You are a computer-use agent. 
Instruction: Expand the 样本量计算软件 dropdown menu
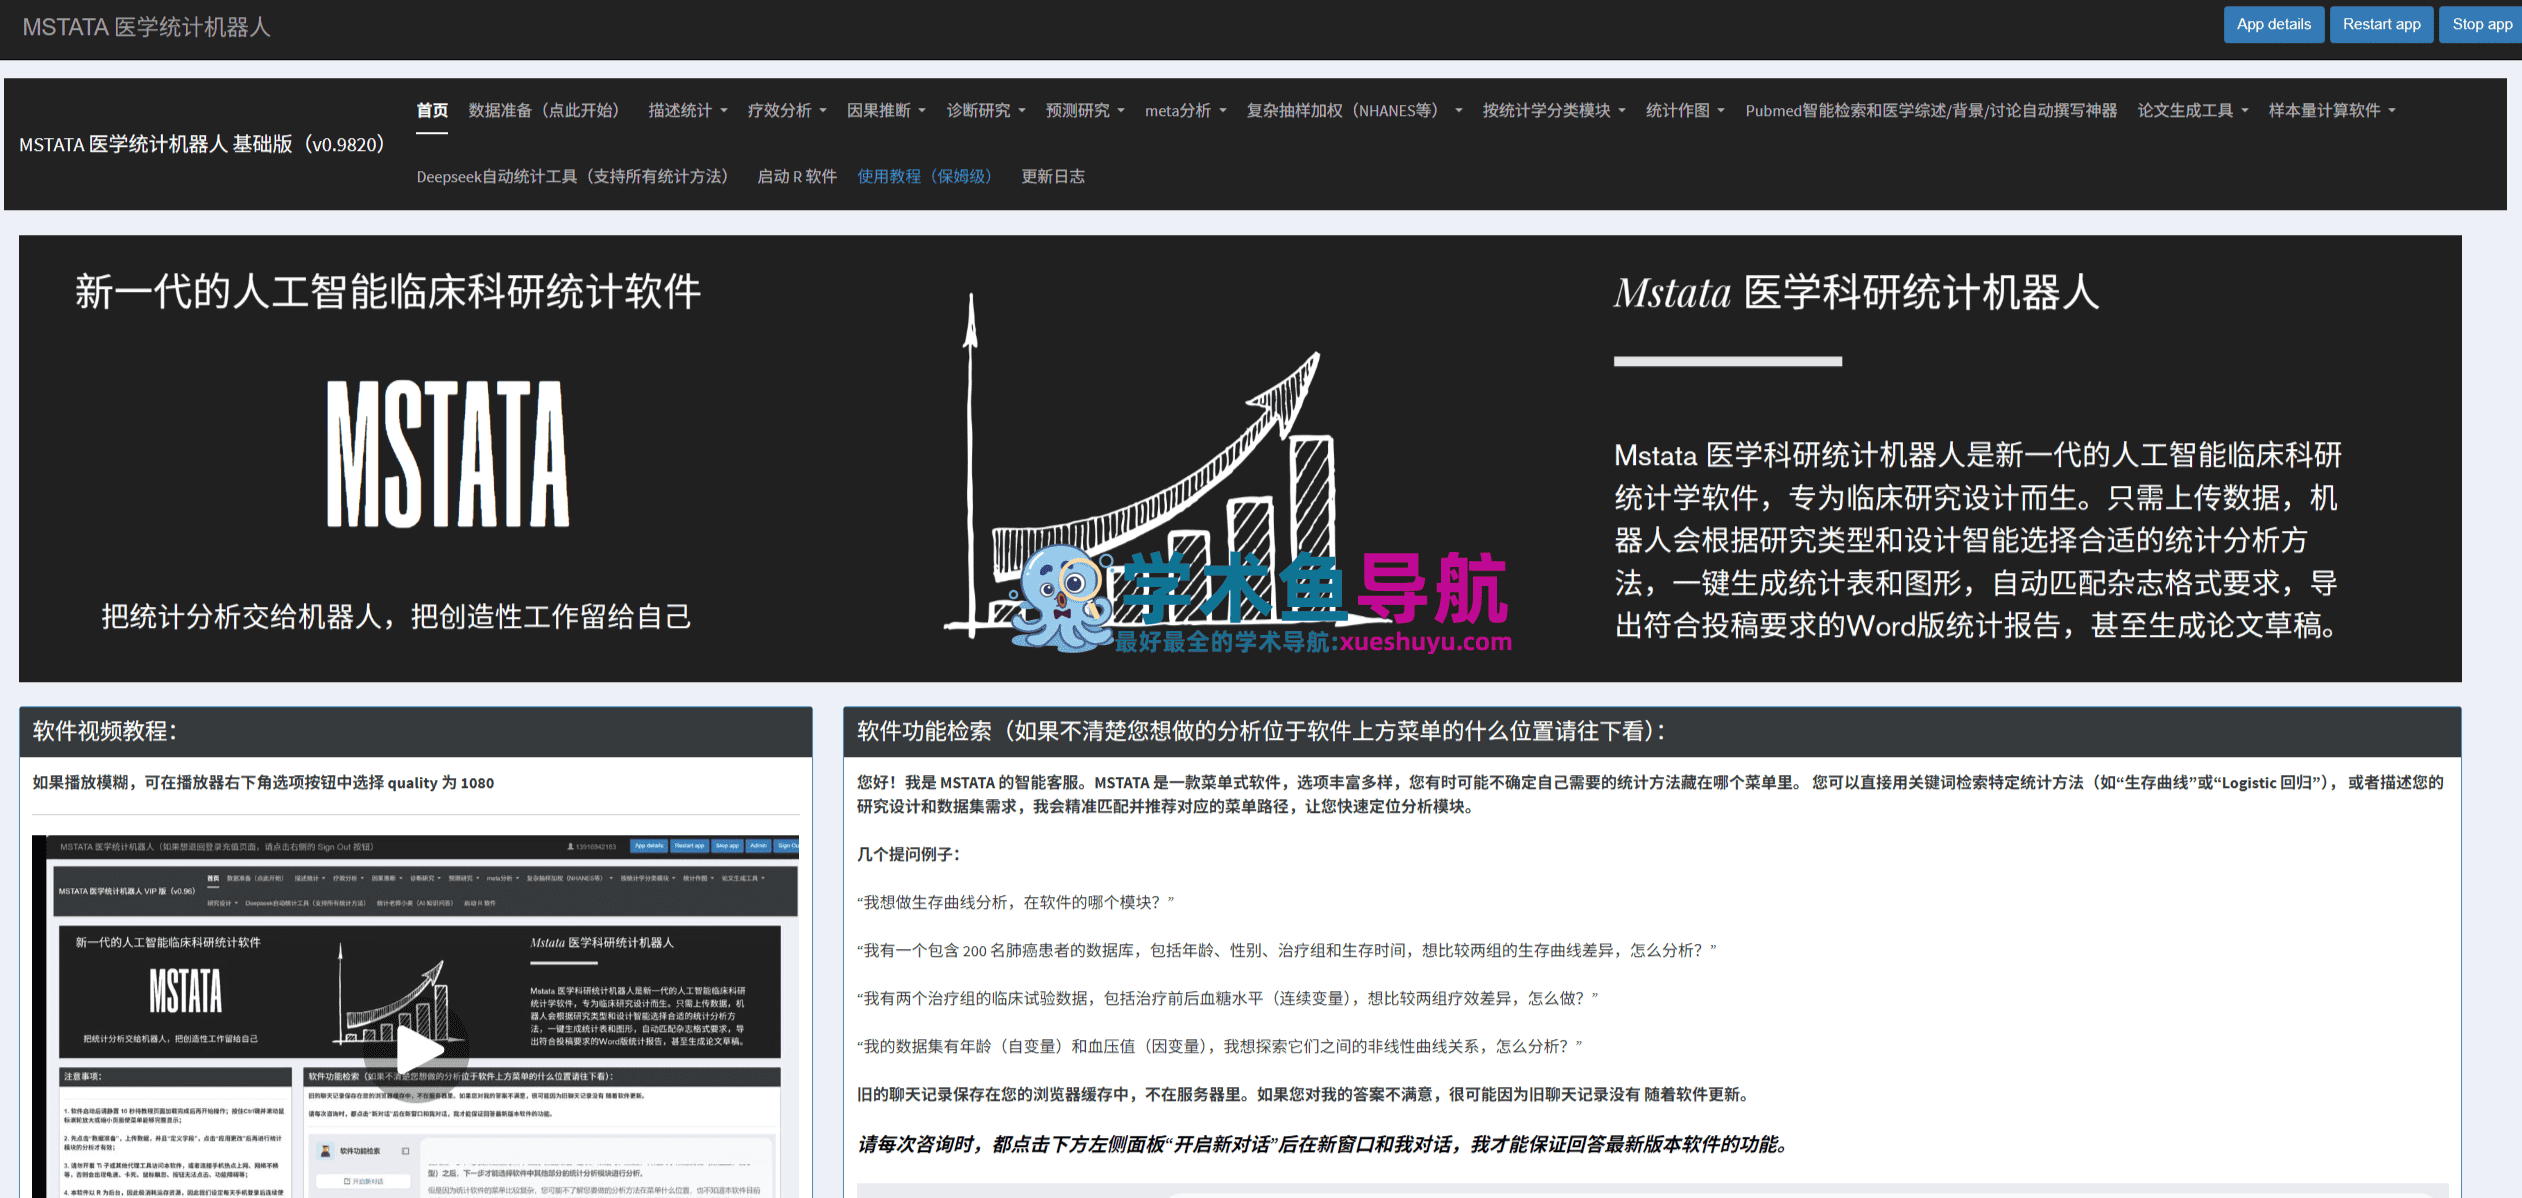click(x=2332, y=111)
